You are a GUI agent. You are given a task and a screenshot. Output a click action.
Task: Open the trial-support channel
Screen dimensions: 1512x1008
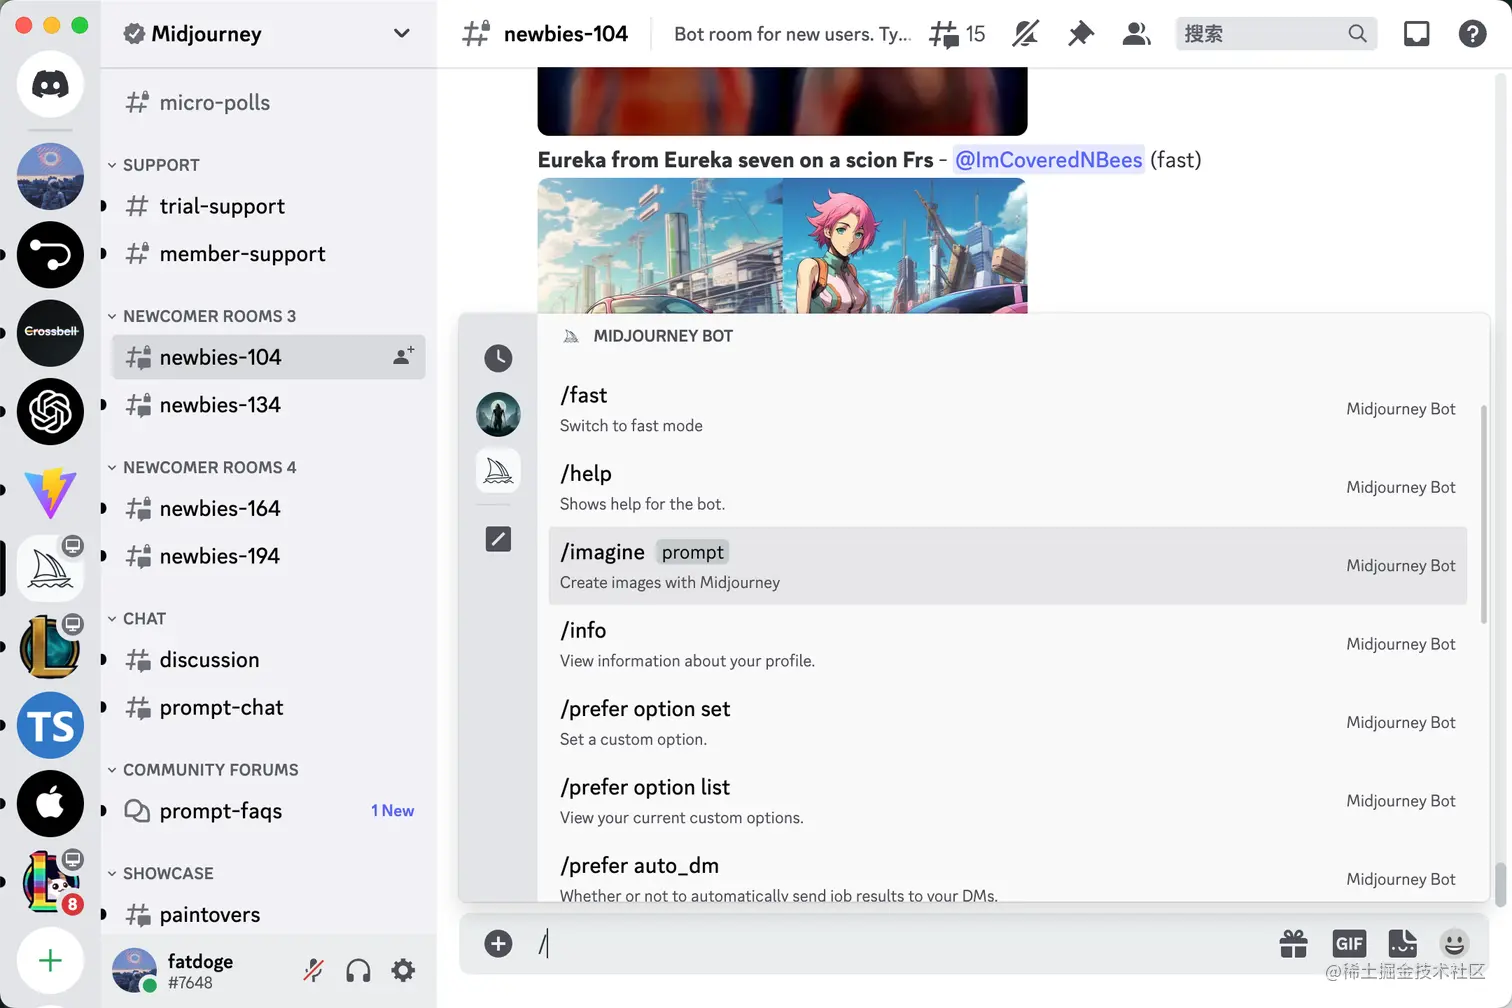tap(268, 206)
